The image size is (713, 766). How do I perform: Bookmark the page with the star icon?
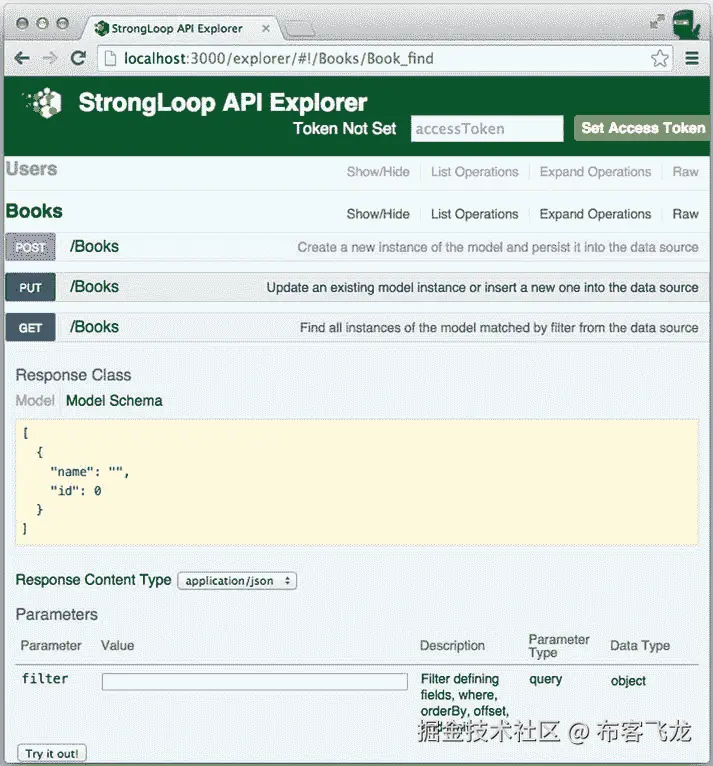coord(659,59)
